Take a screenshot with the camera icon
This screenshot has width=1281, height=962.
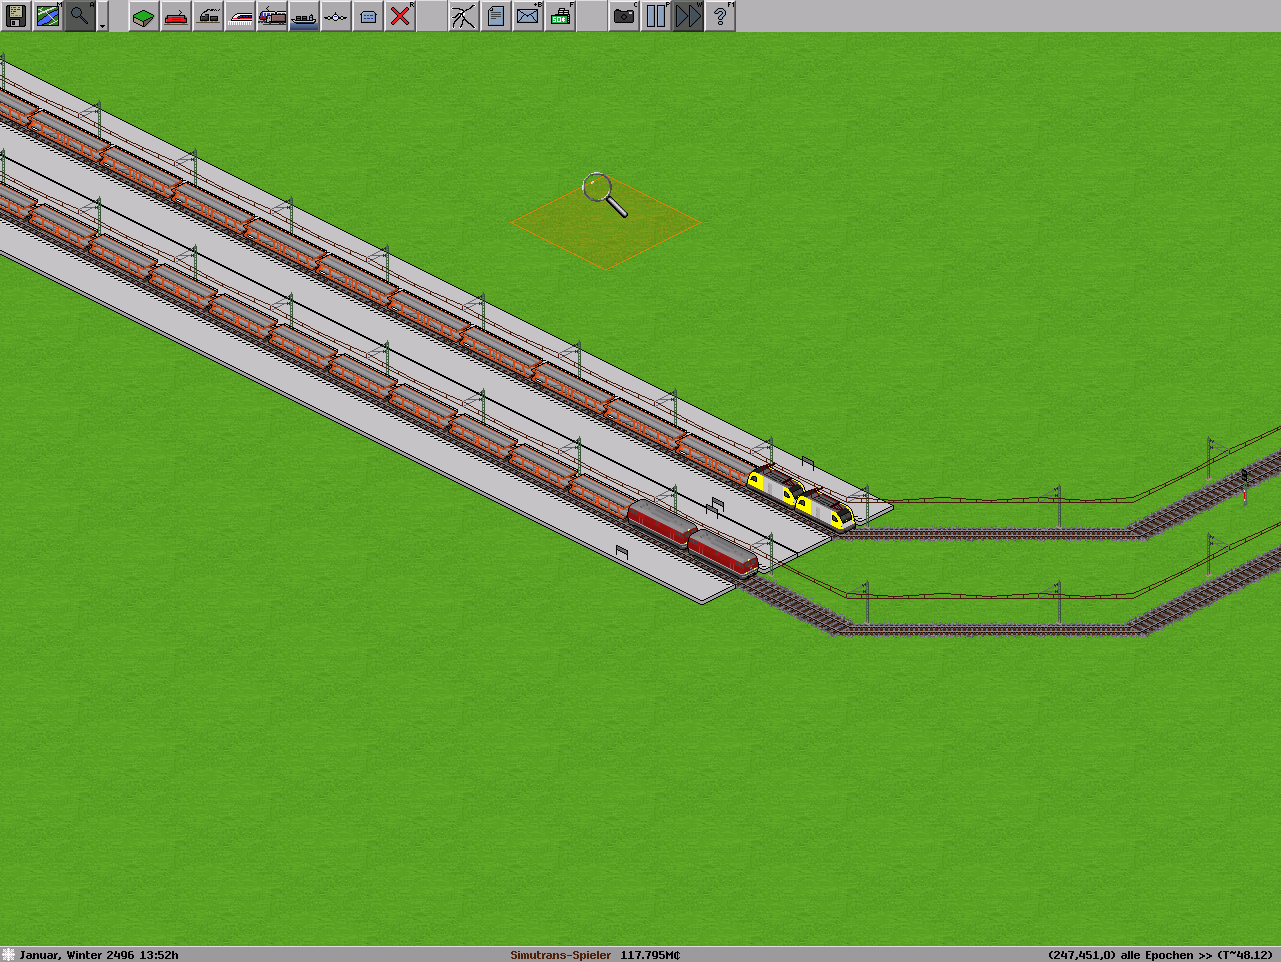624,16
